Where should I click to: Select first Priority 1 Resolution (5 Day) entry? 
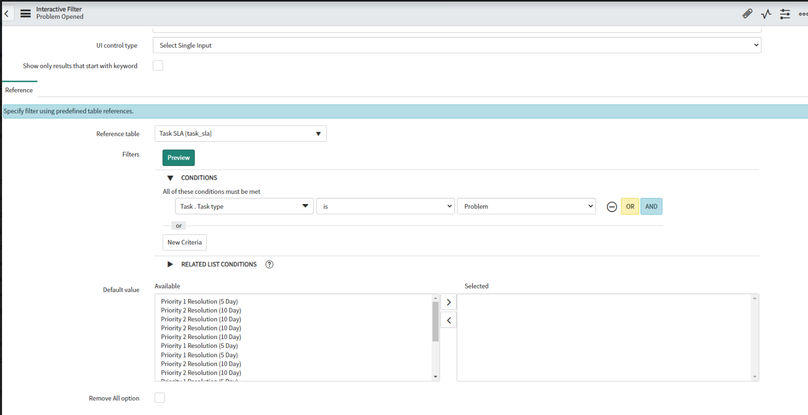click(x=199, y=301)
